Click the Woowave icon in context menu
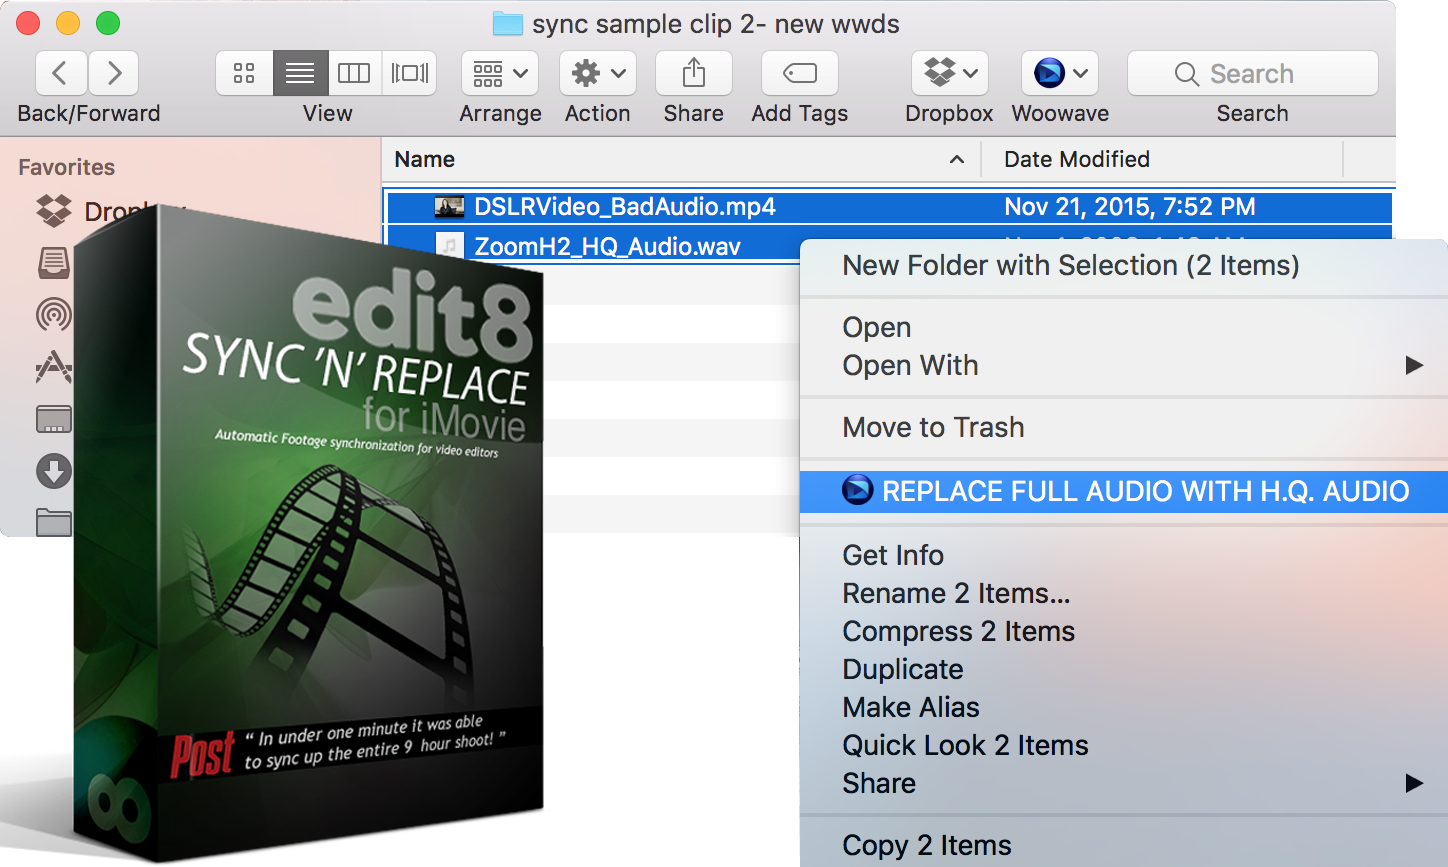This screenshot has height=867, width=1448. [x=857, y=491]
